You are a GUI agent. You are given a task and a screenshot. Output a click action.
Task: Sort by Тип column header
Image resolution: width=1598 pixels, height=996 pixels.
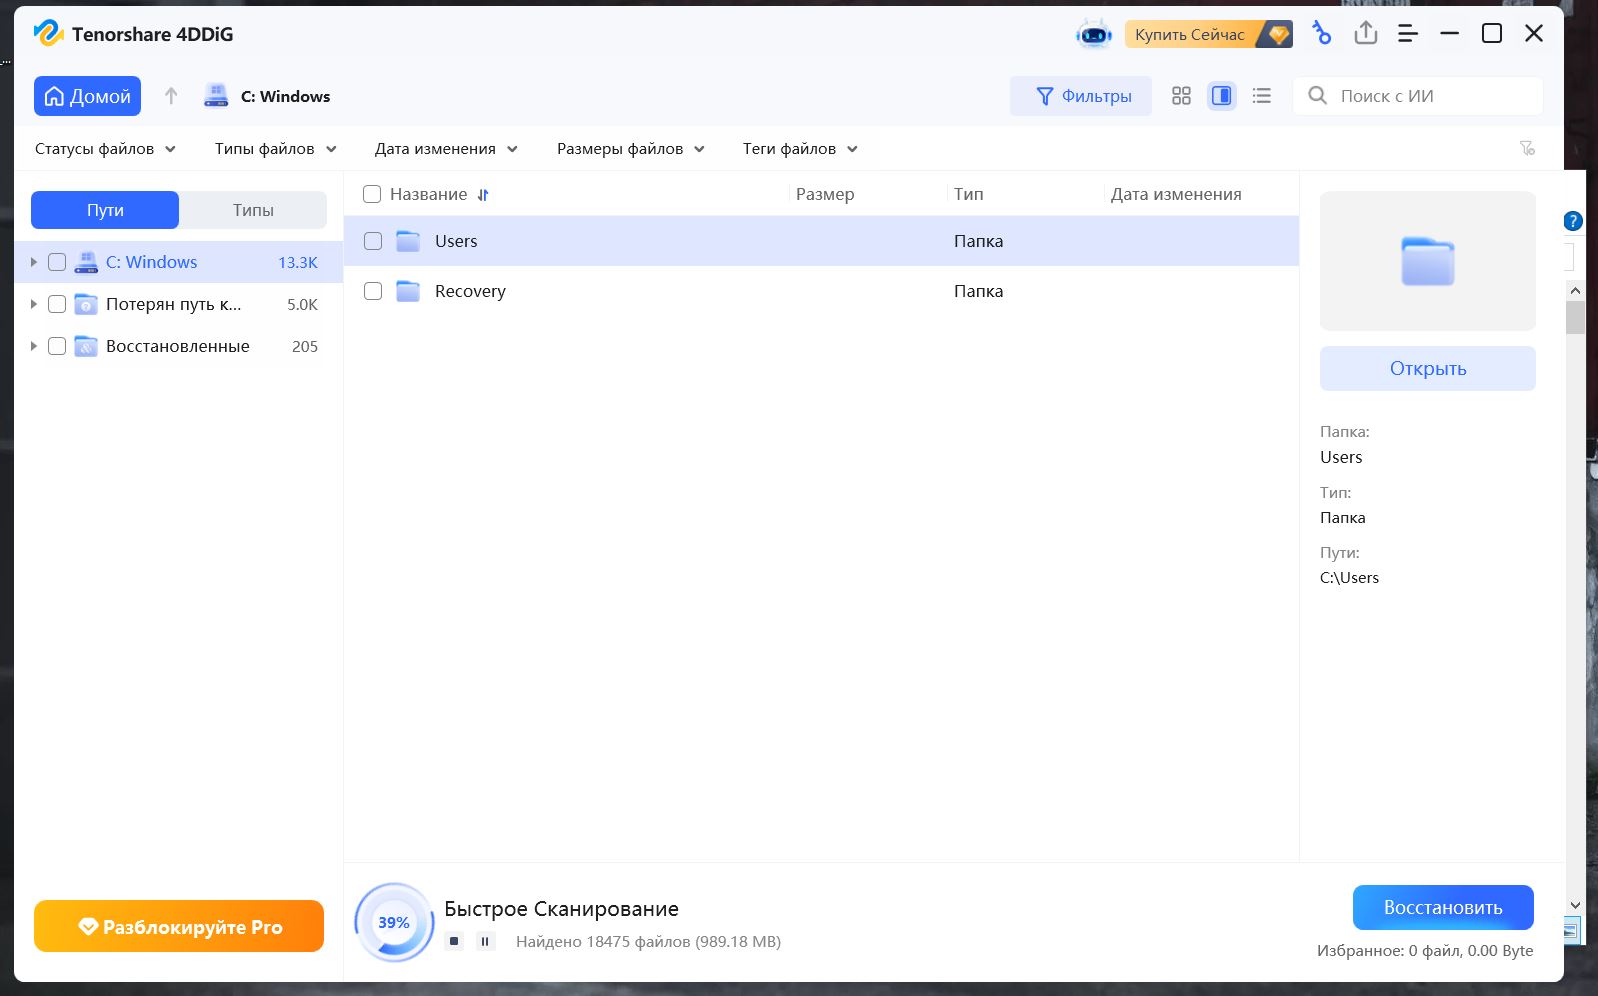pyautogui.click(x=968, y=194)
